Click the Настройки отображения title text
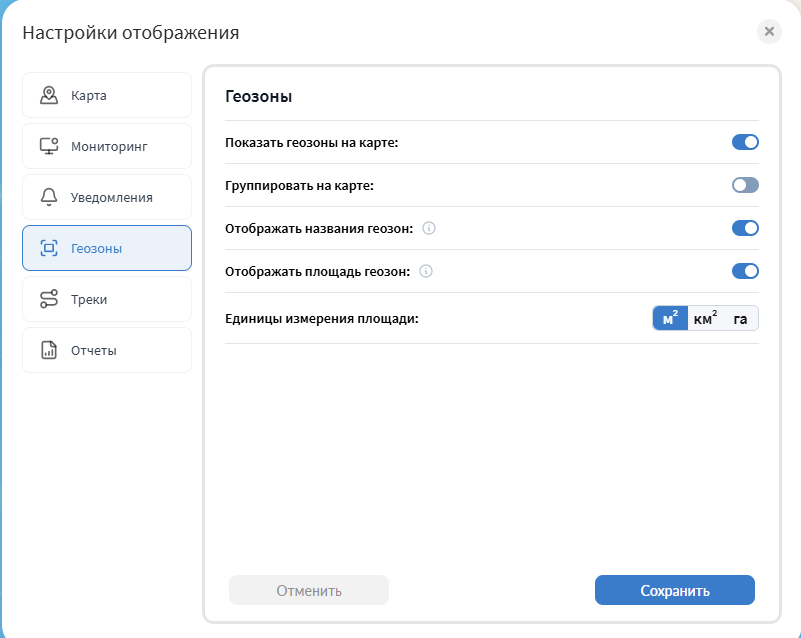Image resolution: width=801 pixels, height=638 pixels. point(131,32)
